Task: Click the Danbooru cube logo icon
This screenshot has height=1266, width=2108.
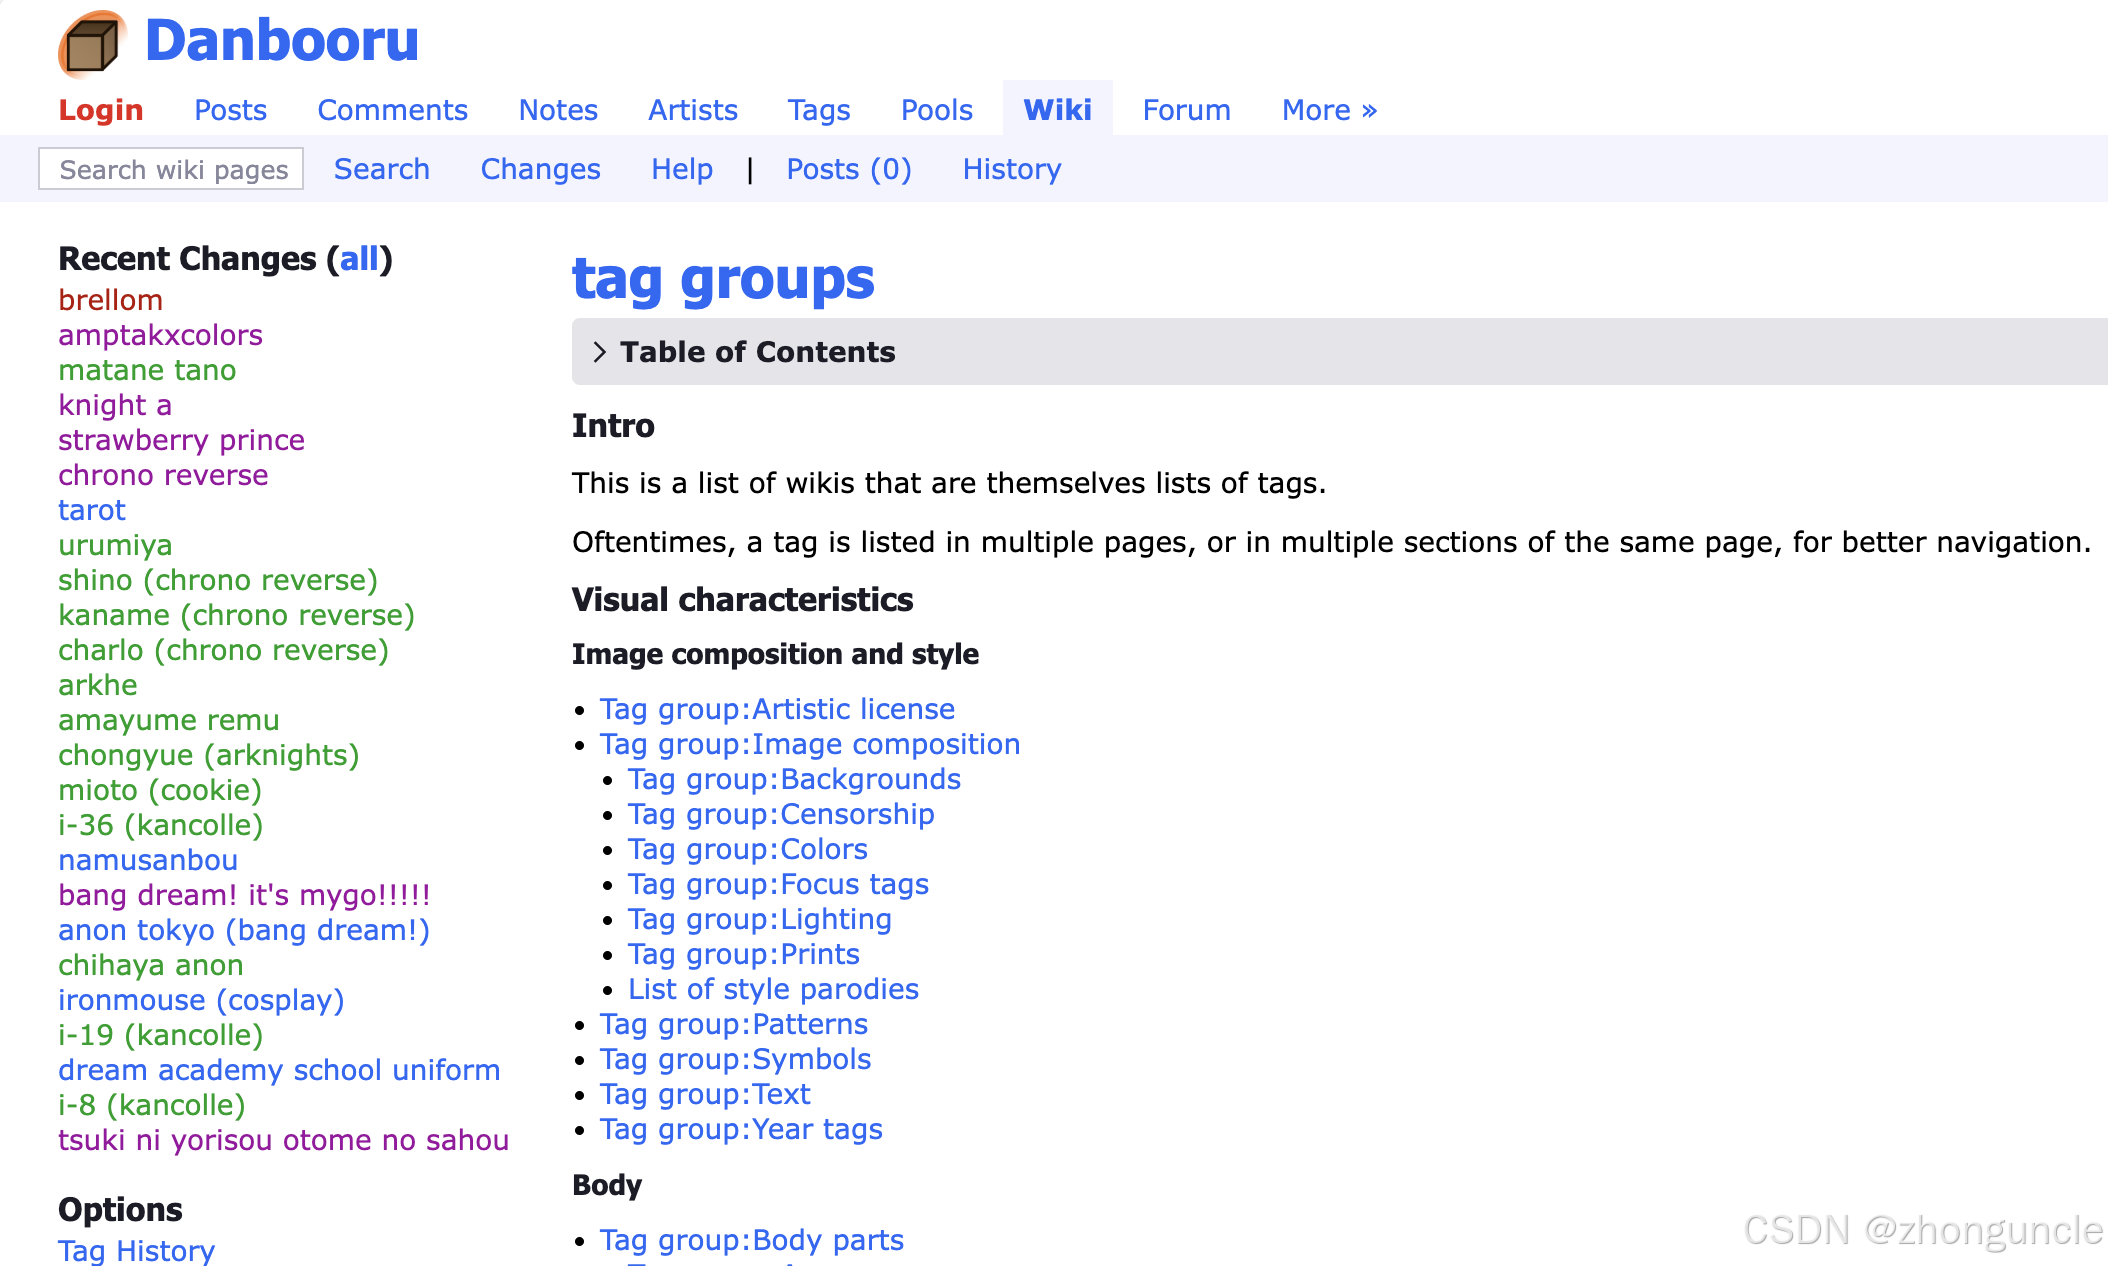Action: [x=90, y=42]
